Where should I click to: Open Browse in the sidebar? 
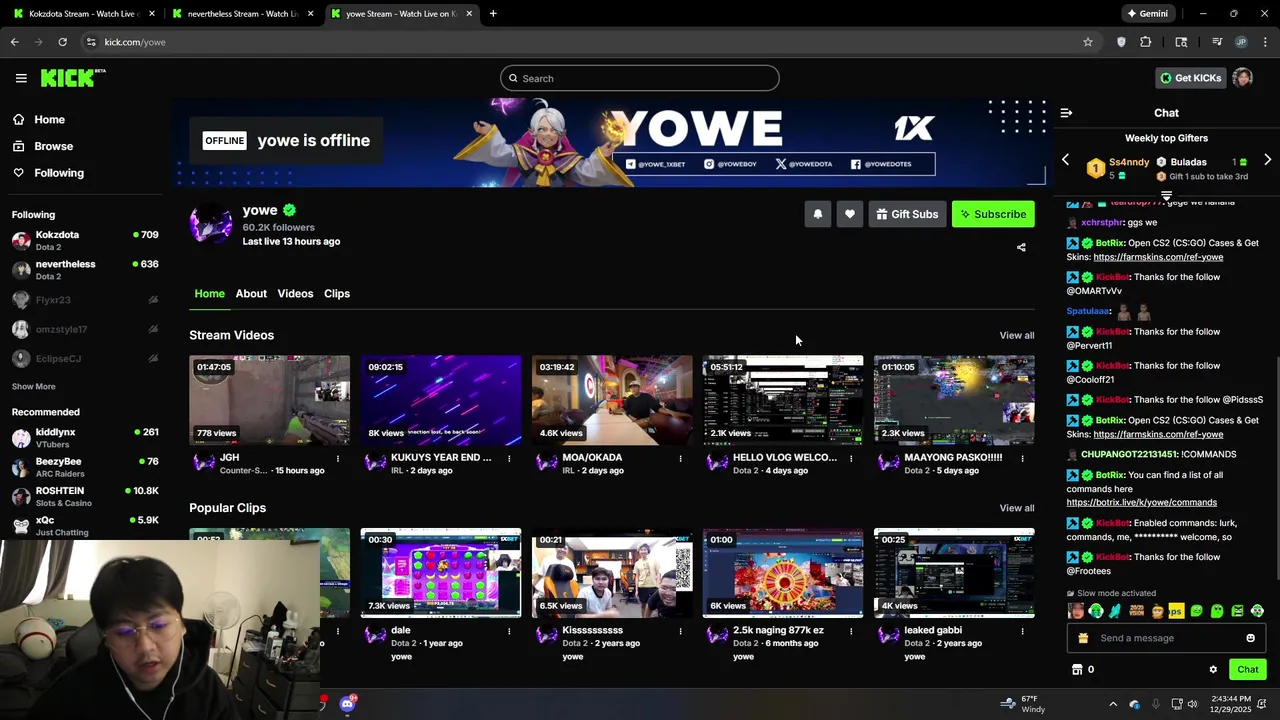point(42,146)
